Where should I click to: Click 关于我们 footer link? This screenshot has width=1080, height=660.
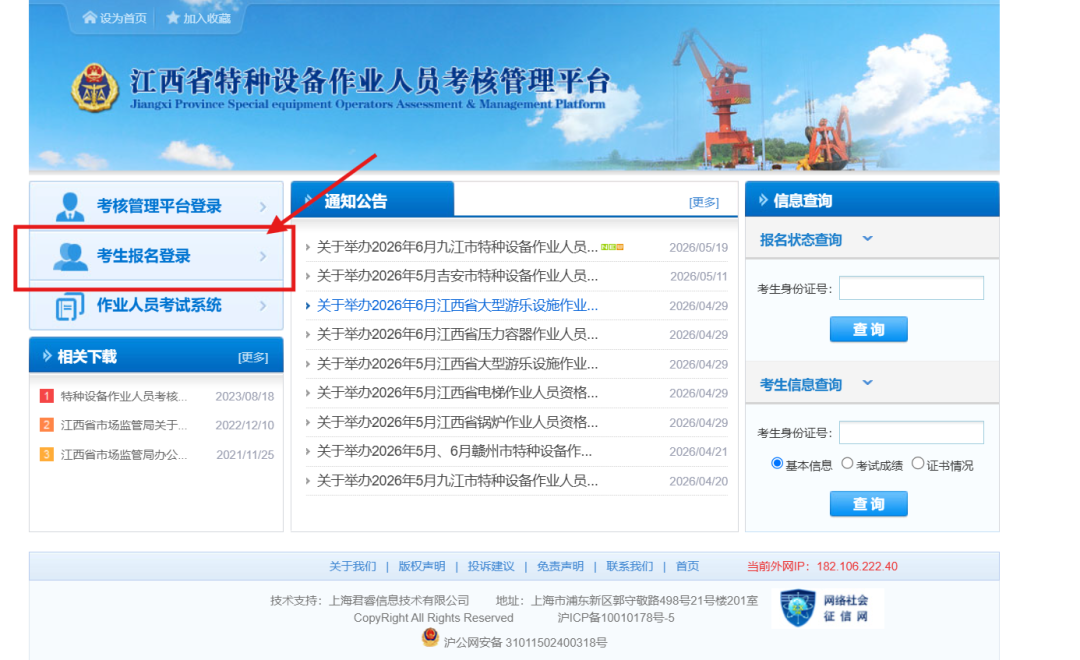pos(353,566)
